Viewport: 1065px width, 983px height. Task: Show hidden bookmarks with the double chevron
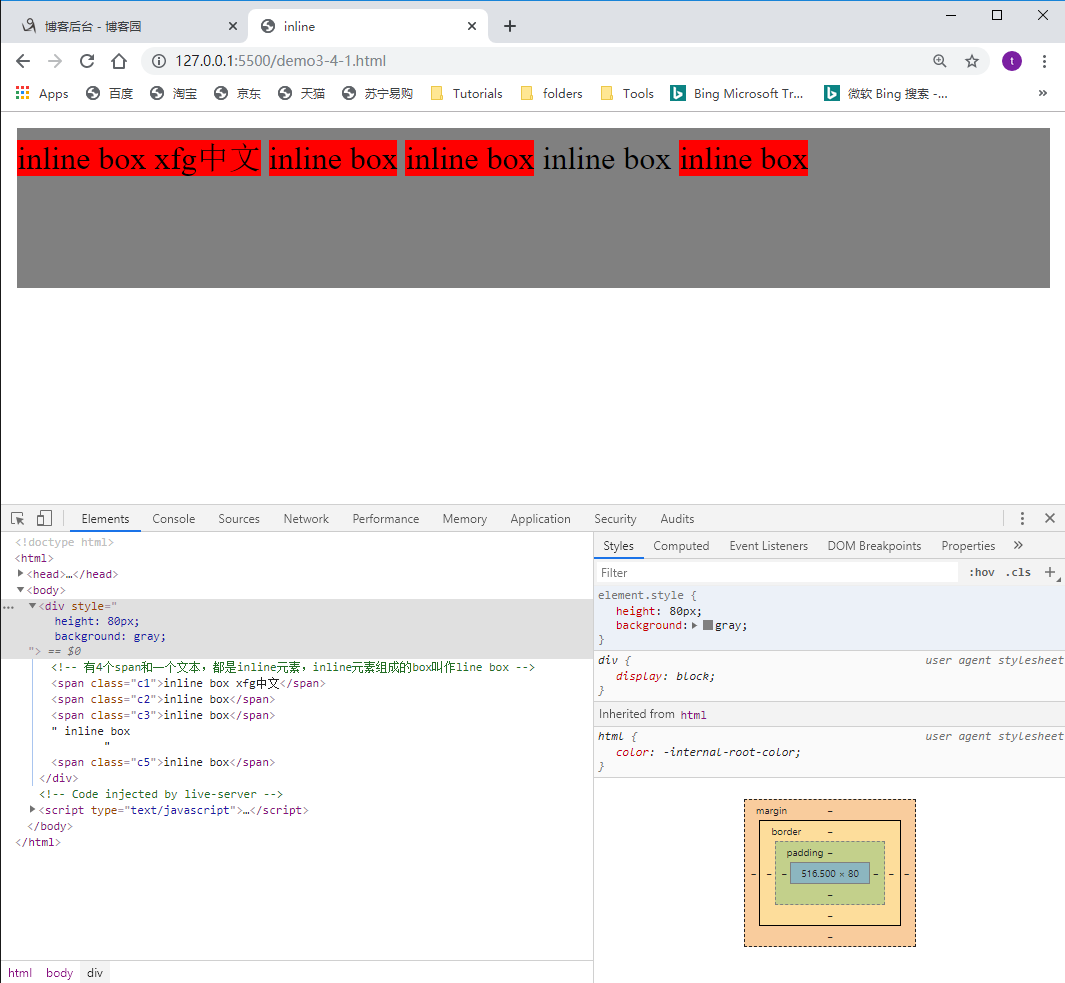coord(1043,93)
